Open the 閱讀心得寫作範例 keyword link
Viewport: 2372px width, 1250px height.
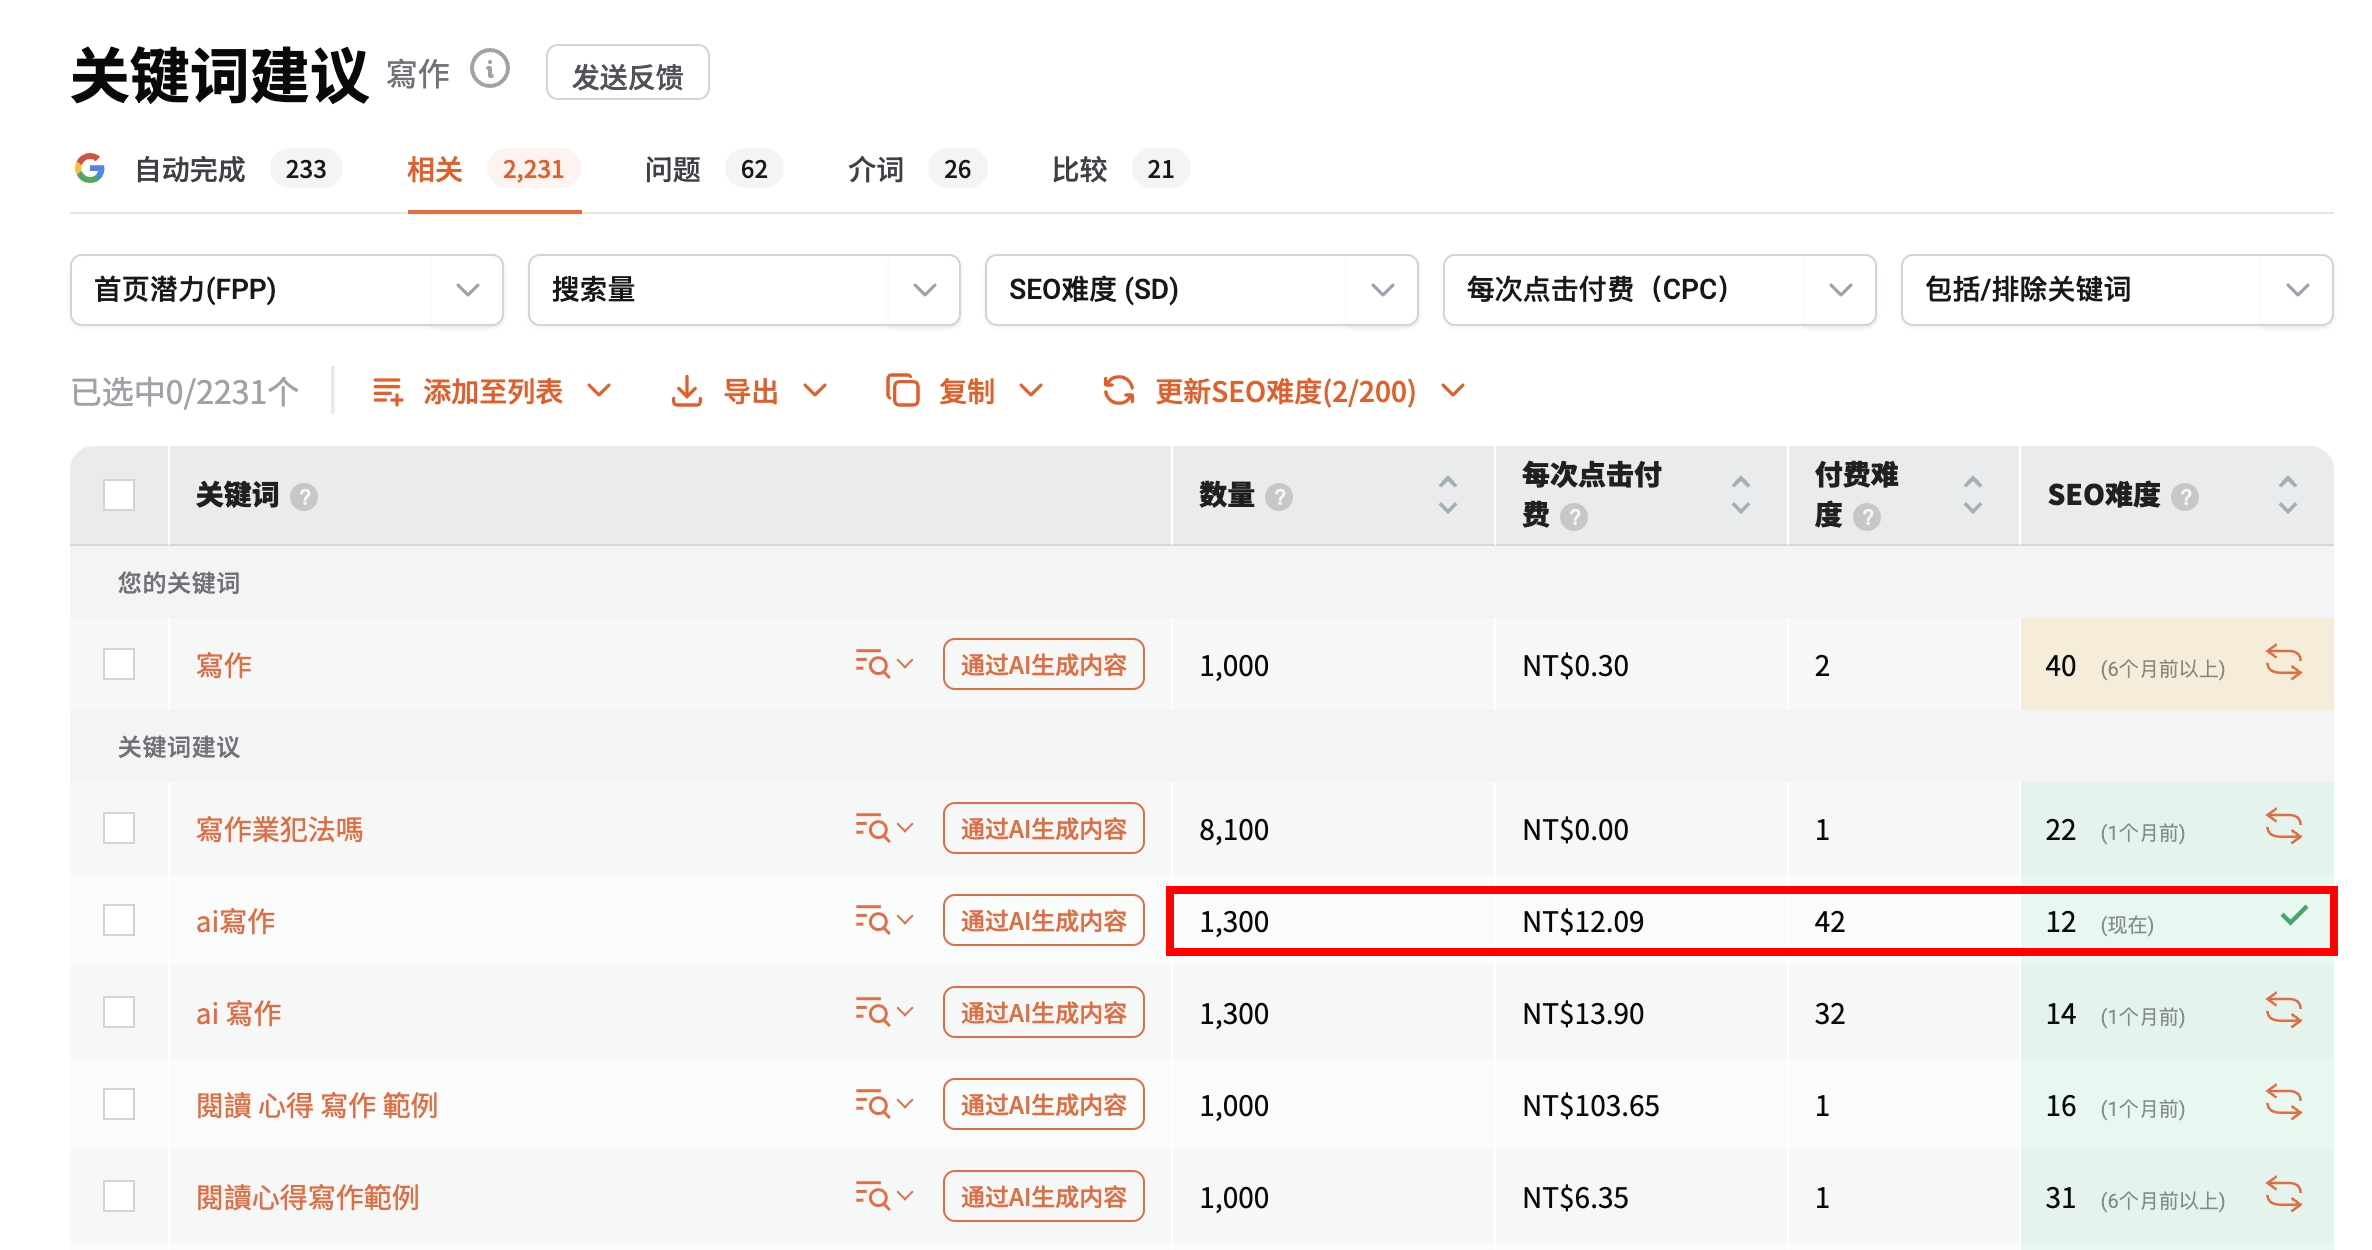307,1197
